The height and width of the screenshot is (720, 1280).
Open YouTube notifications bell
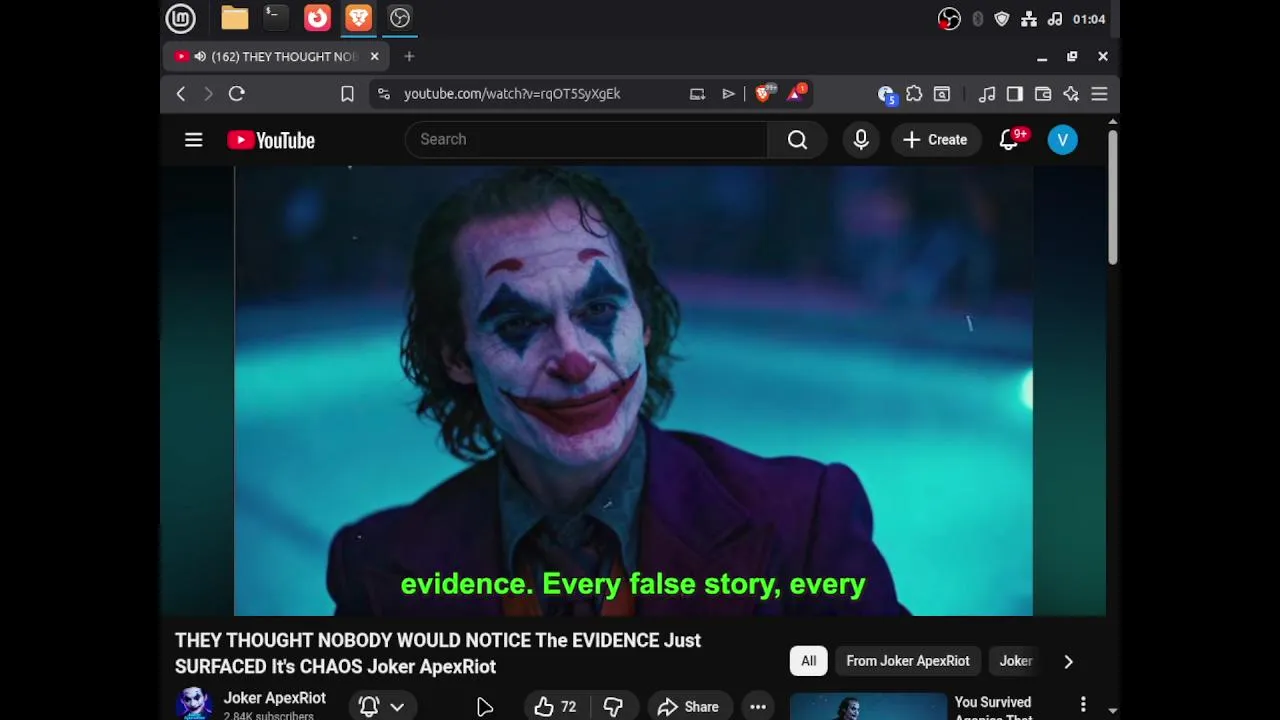tap(1011, 140)
